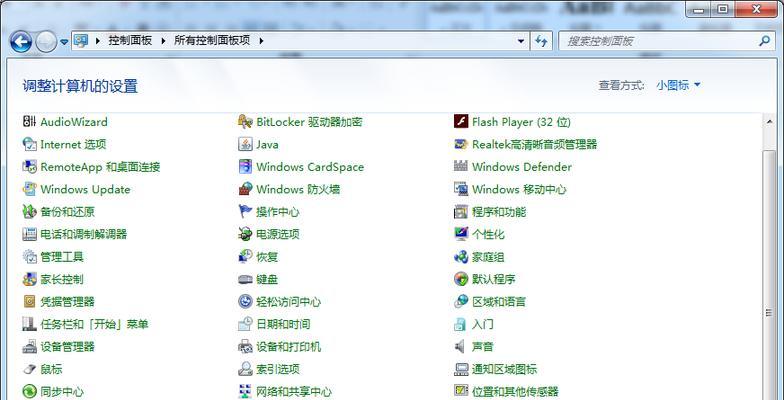Open the 电源选项 icon

[245, 234]
